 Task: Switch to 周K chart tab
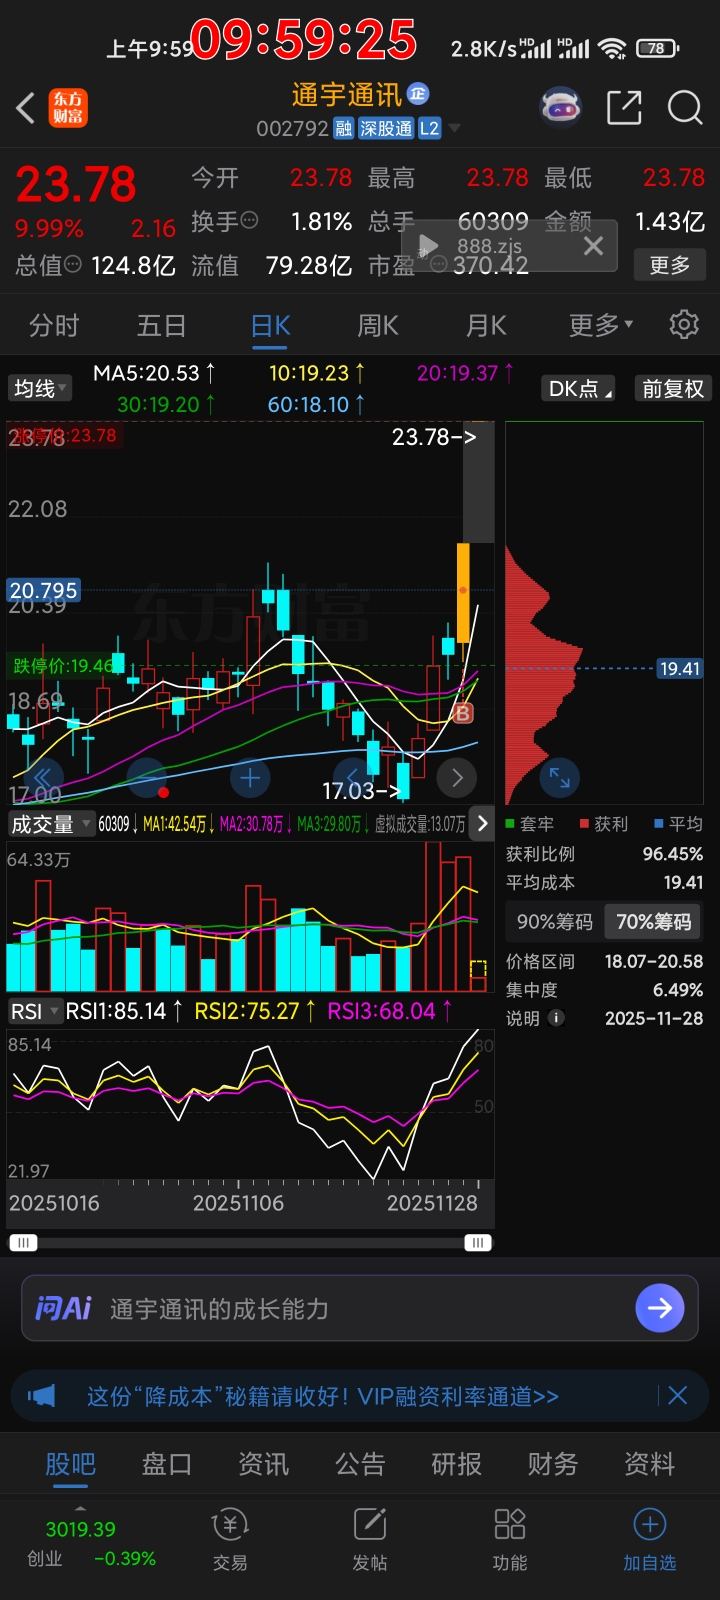[x=378, y=325]
